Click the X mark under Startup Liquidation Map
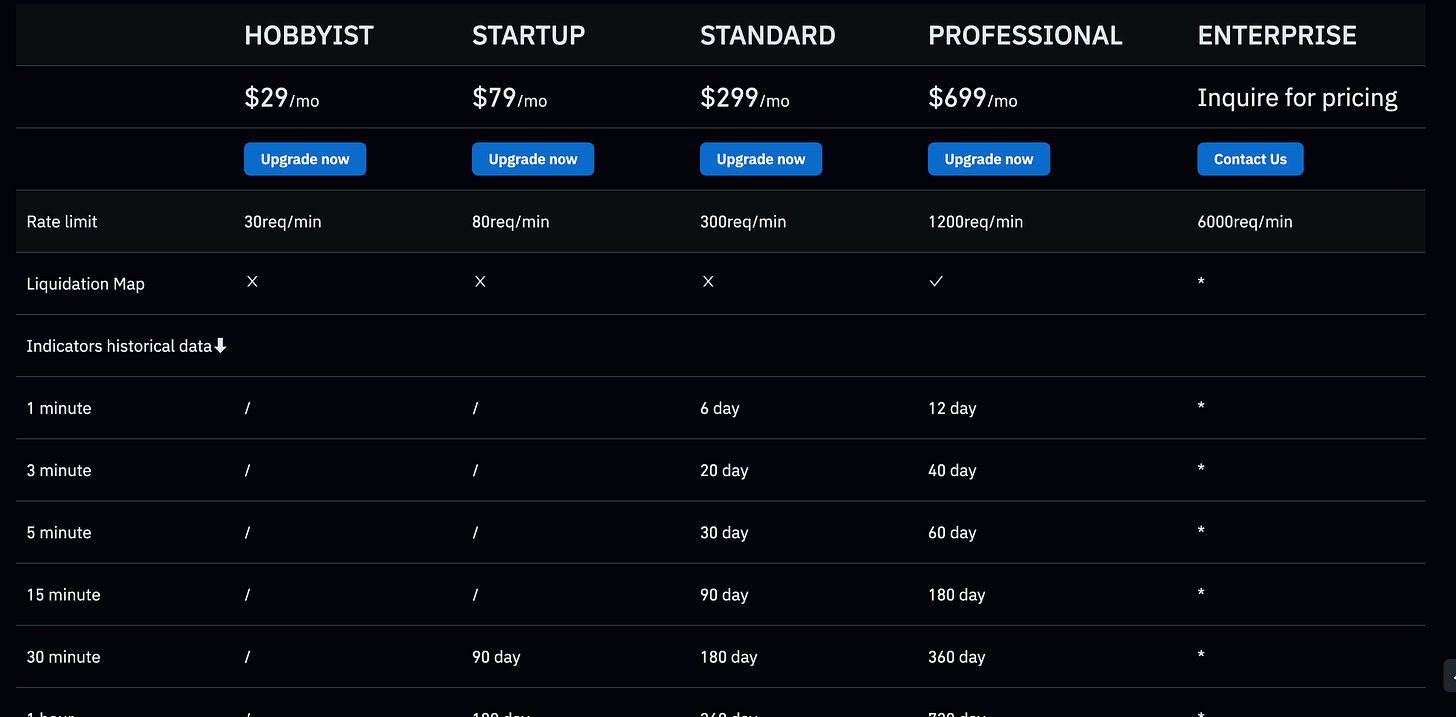This screenshot has height=717, width=1456. [480, 282]
